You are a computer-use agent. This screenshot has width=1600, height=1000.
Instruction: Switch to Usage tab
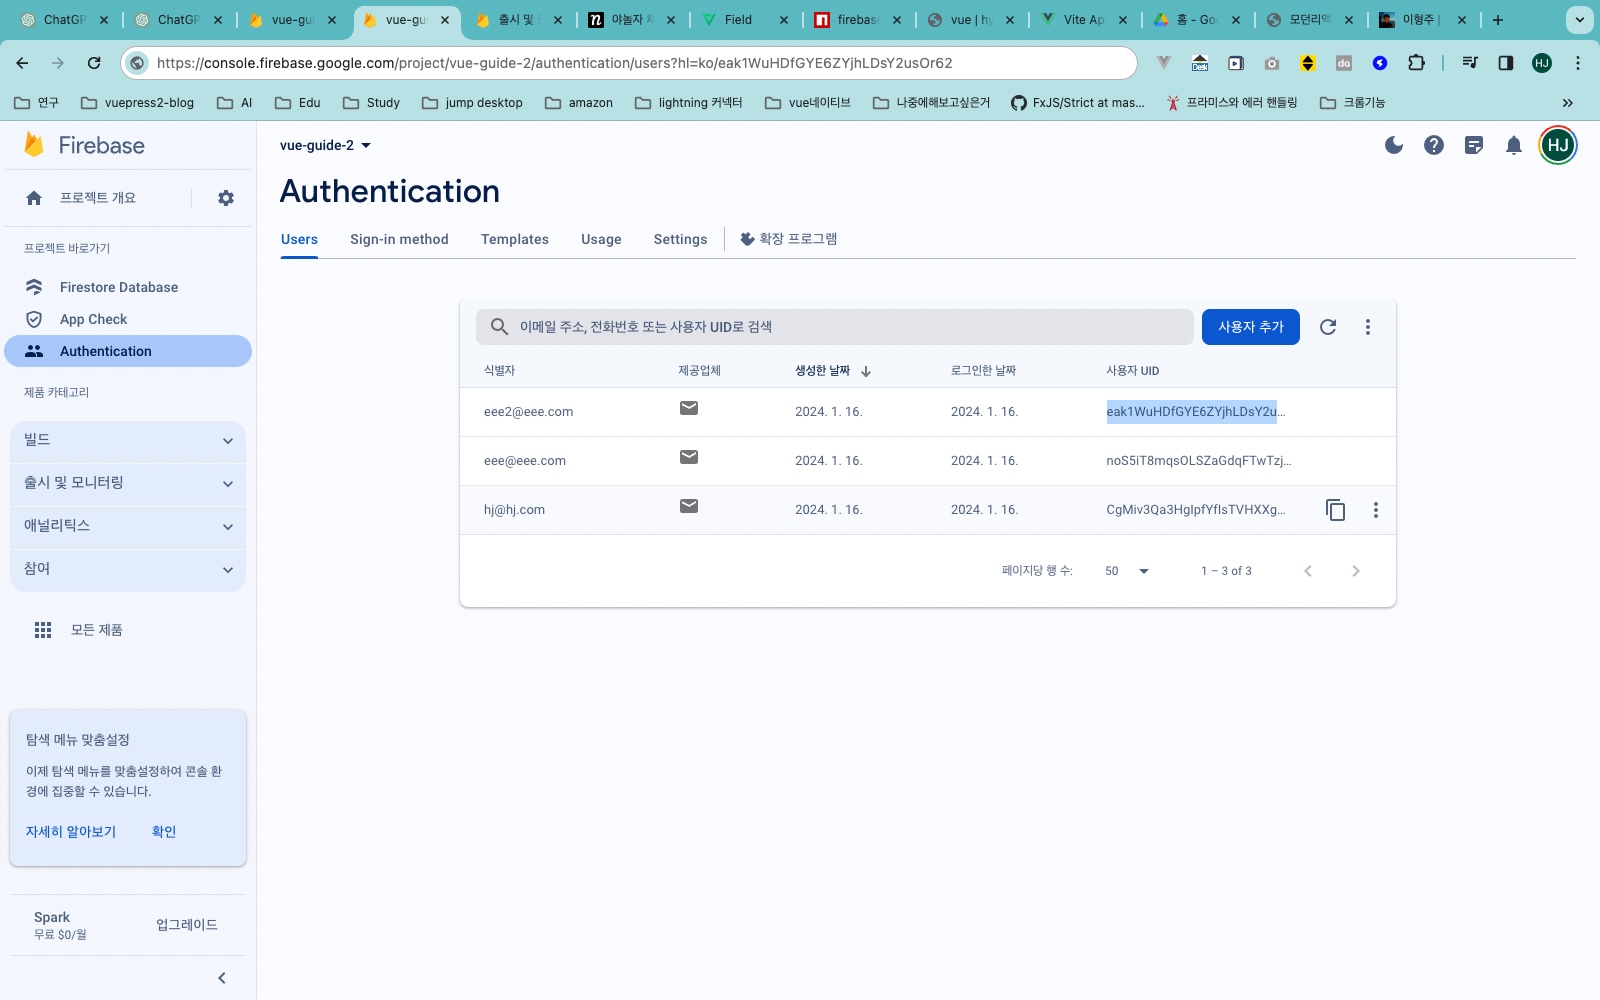coord(601,240)
